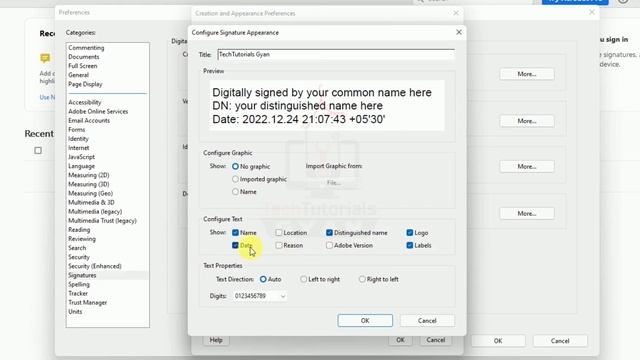Select the No graphic radio option
Screen dimensions: 640x360
236,167
